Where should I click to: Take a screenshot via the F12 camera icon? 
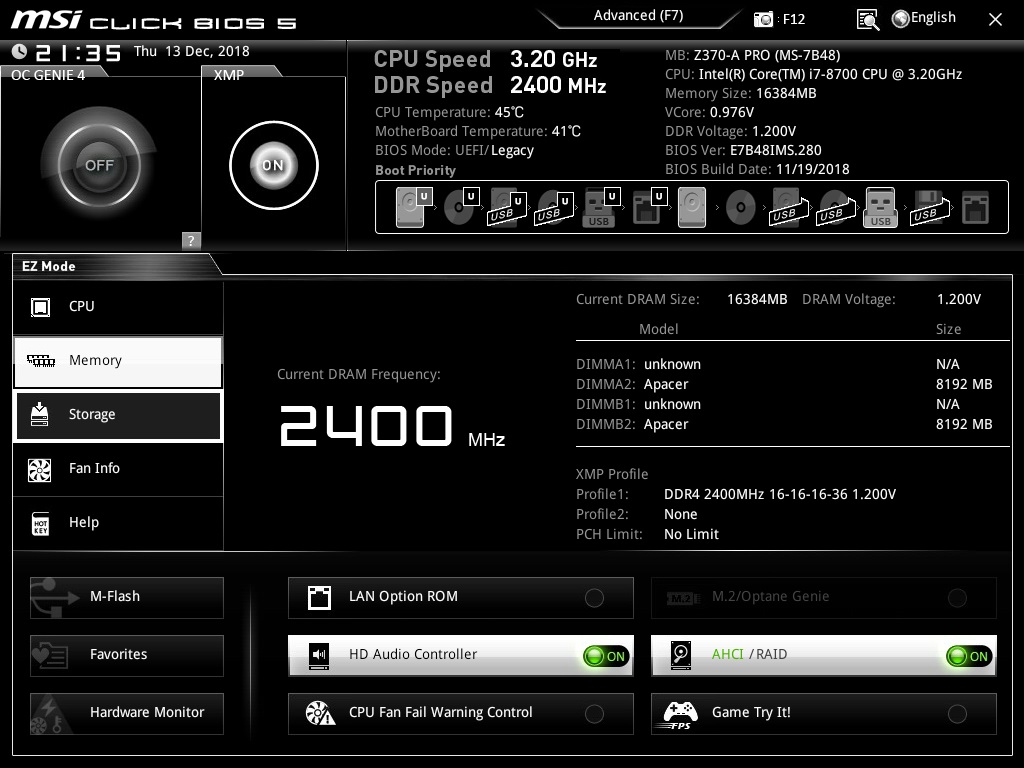[x=763, y=20]
